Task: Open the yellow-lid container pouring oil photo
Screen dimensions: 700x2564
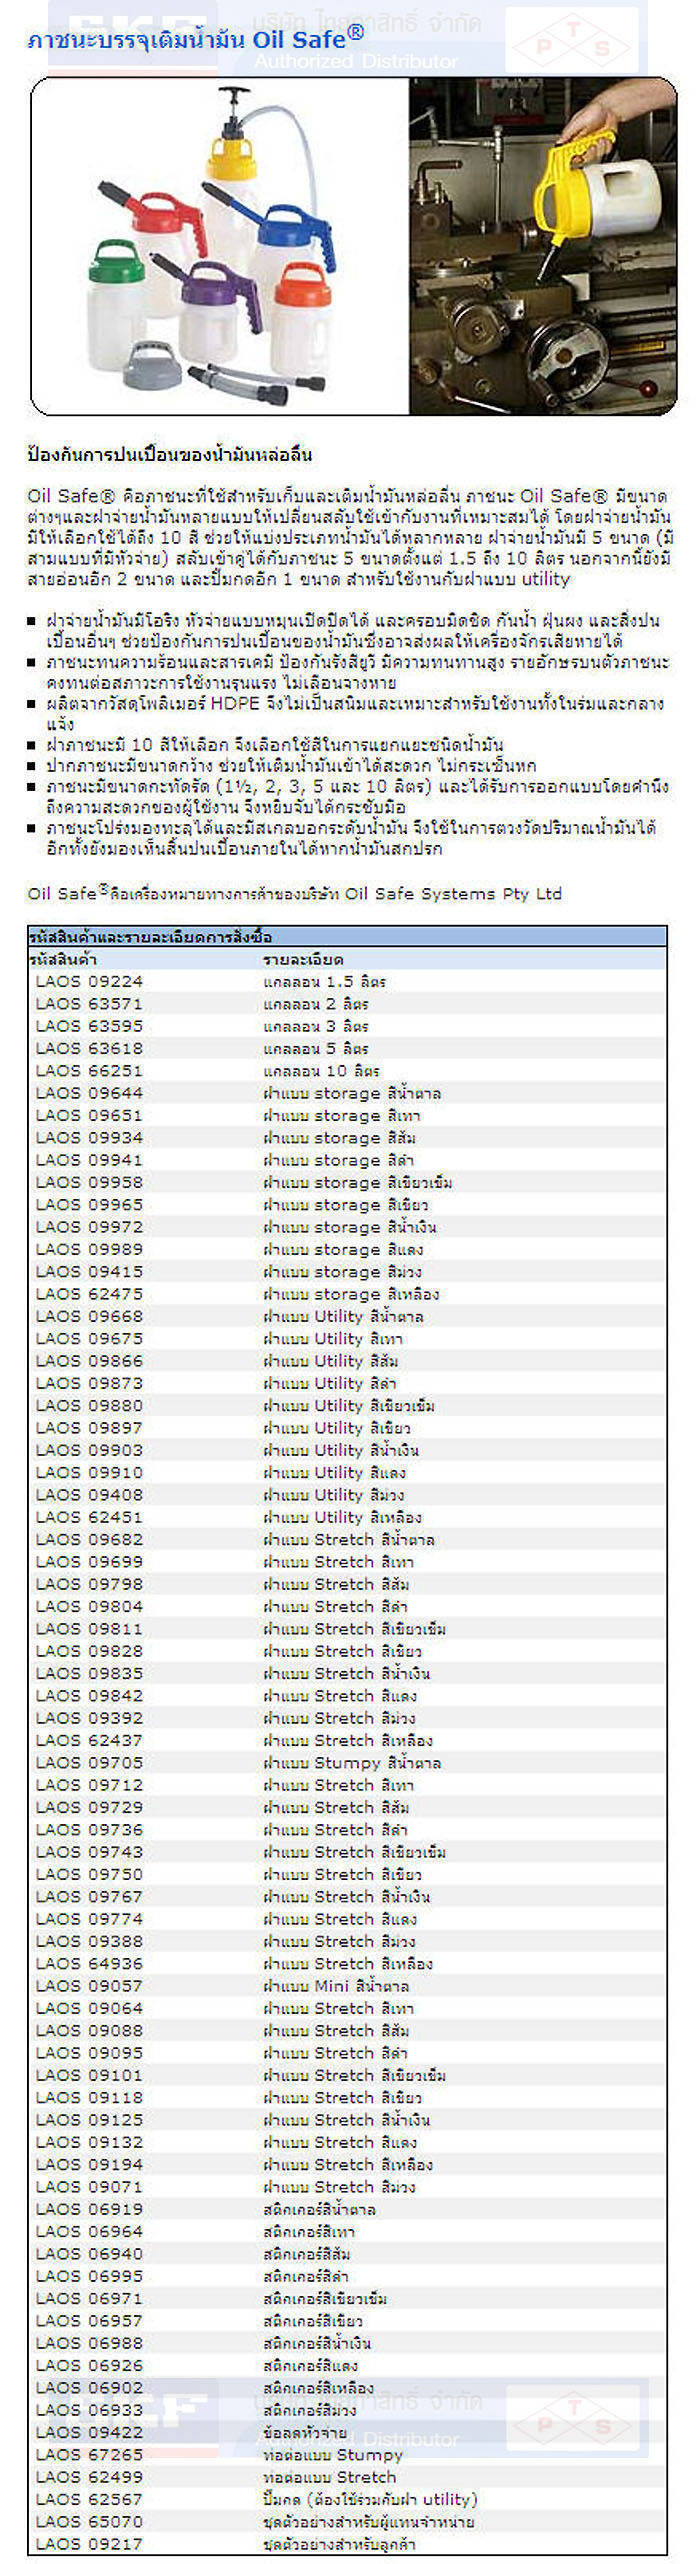Action: 543,246
